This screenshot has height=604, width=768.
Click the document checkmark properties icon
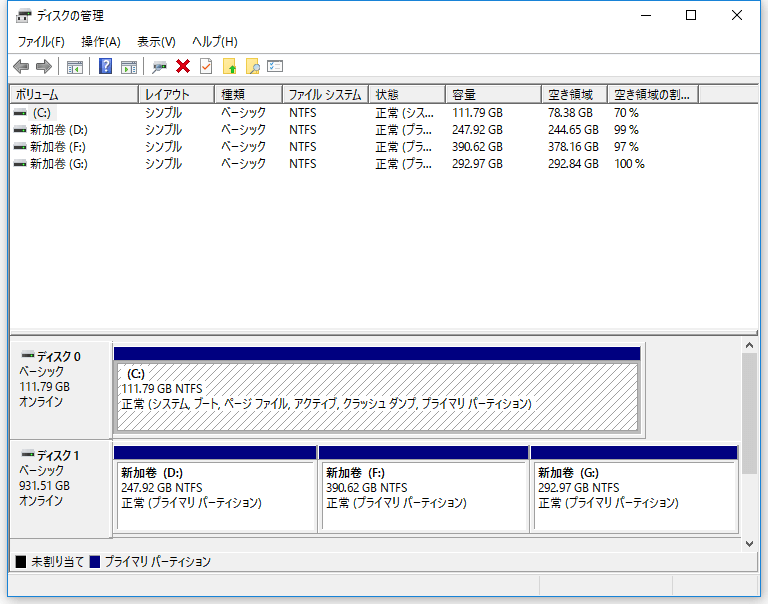(x=206, y=66)
